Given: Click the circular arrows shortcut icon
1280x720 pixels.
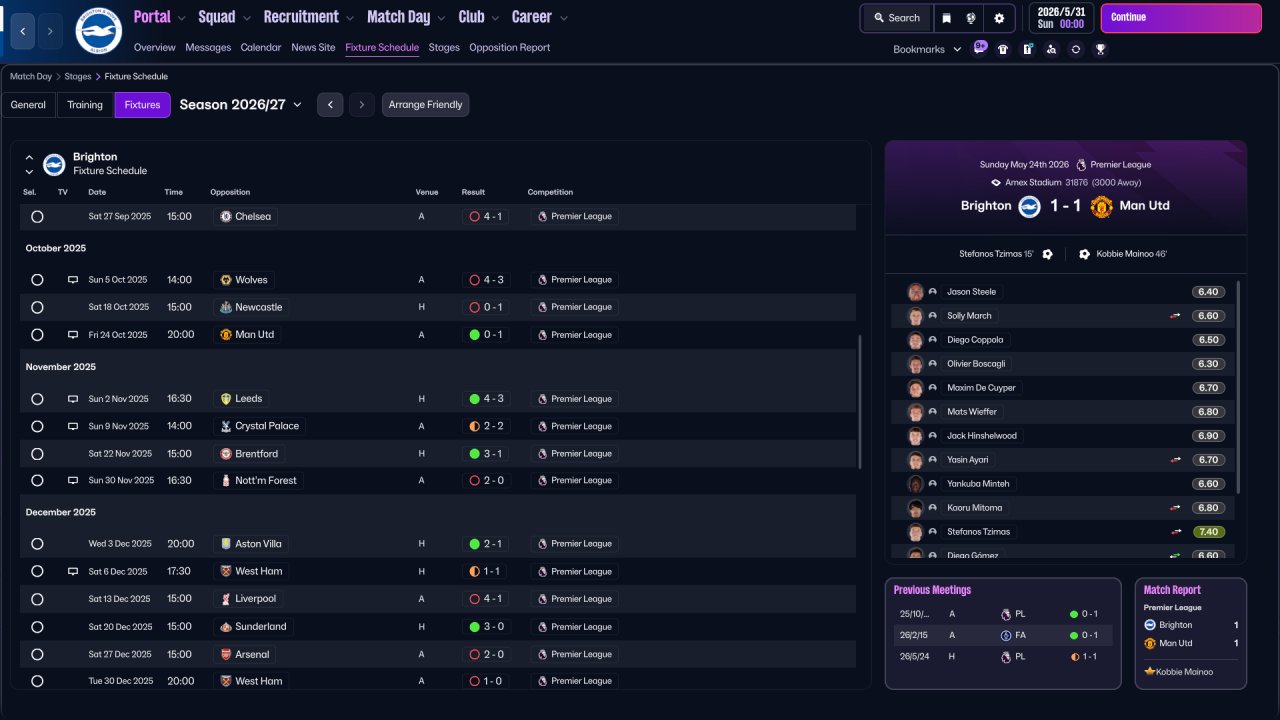Looking at the screenshot, I should [1076, 49].
